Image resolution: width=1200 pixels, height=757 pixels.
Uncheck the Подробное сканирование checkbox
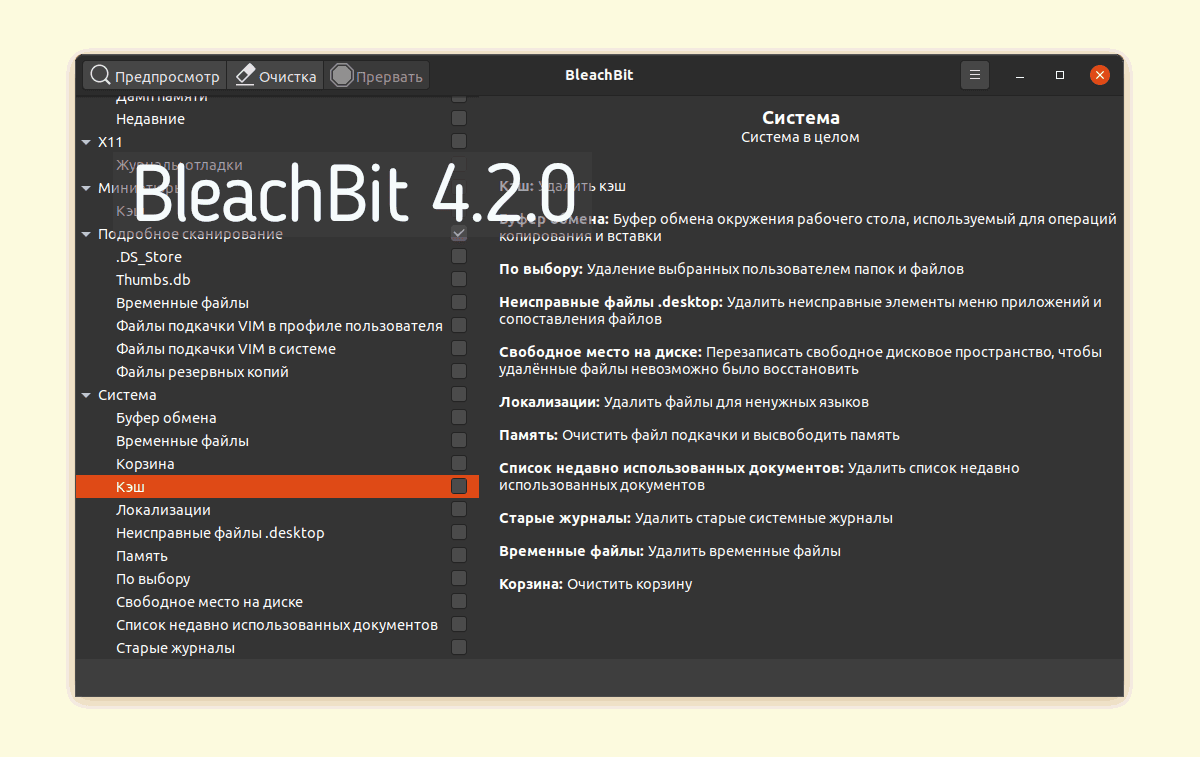click(x=459, y=233)
